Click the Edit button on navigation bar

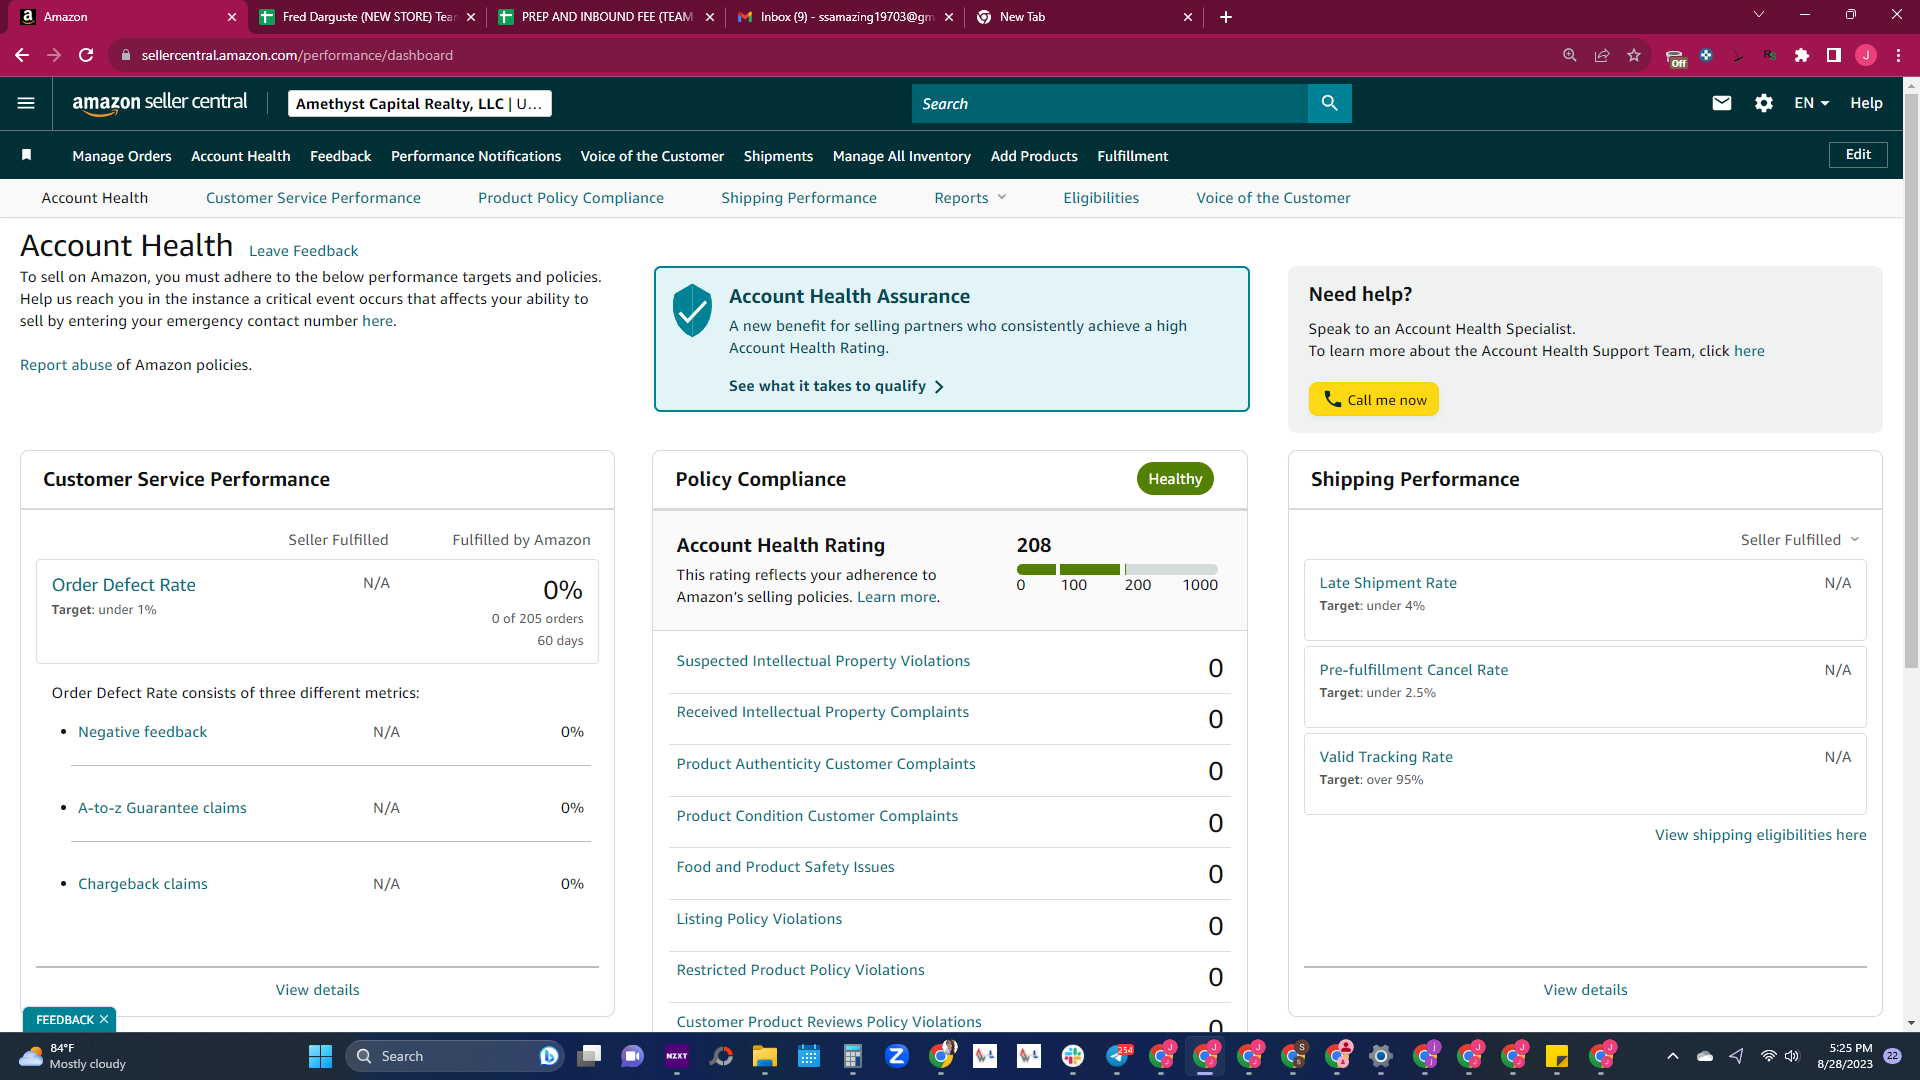point(1858,155)
